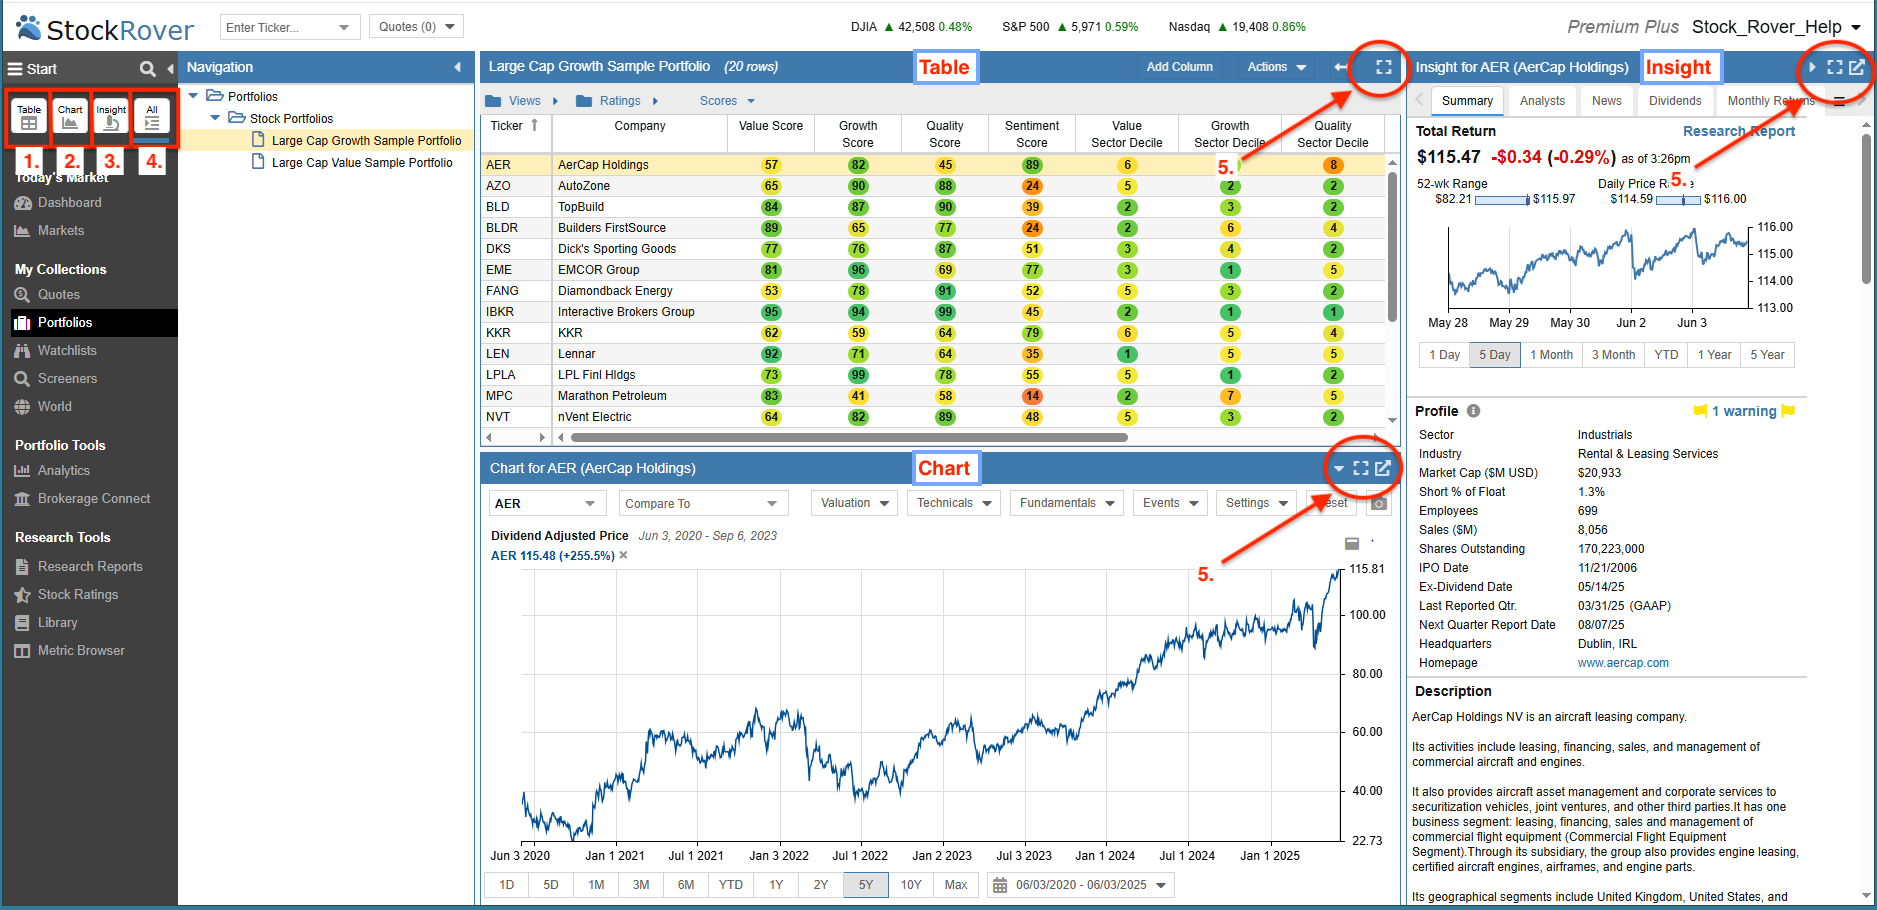Screen dimensions: 1877x910
Task: Collapse the Navigation panel arrow
Action: click(458, 67)
